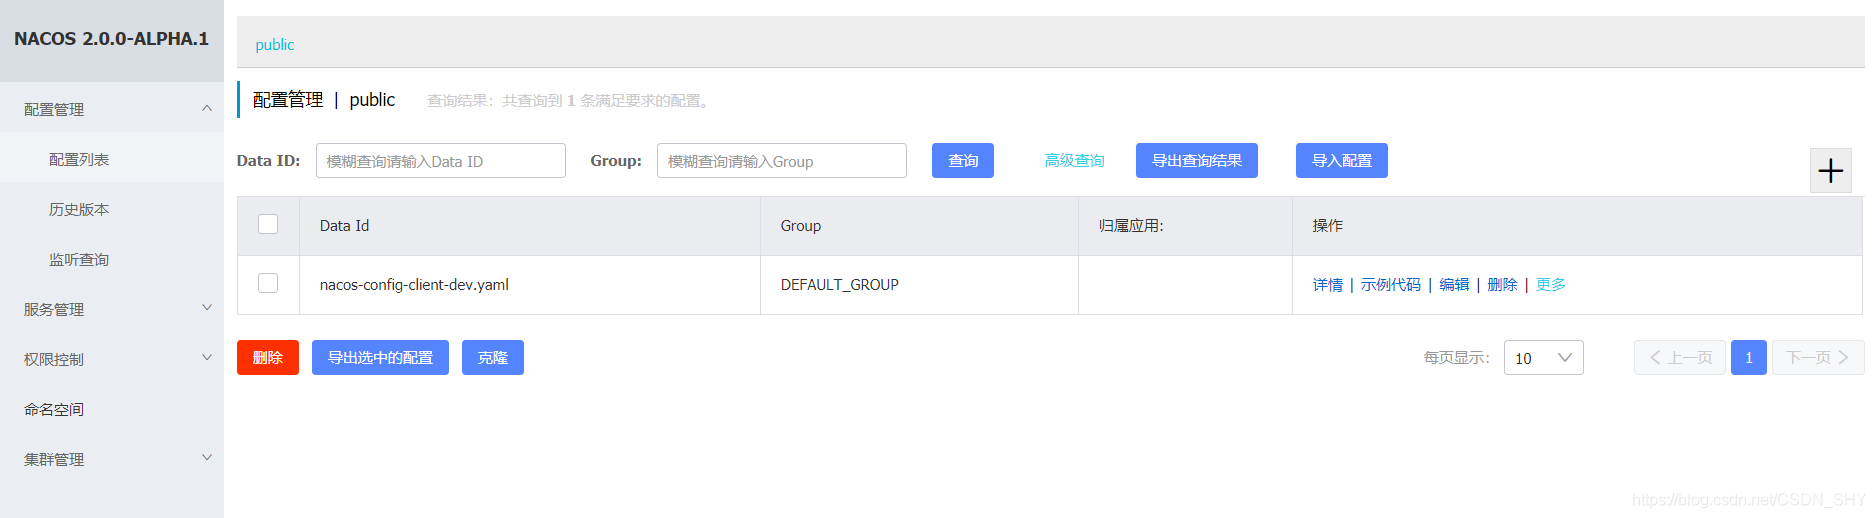Open 高级查询 advanced search
The height and width of the screenshot is (518, 1876).
[1074, 161]
